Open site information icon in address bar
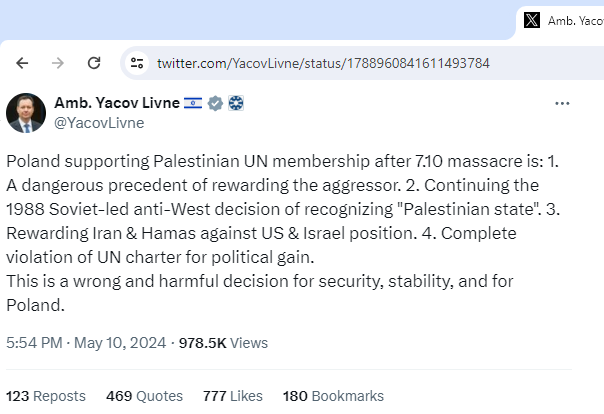Viewport: 604px width, 414px height. [x=138, y=63]
